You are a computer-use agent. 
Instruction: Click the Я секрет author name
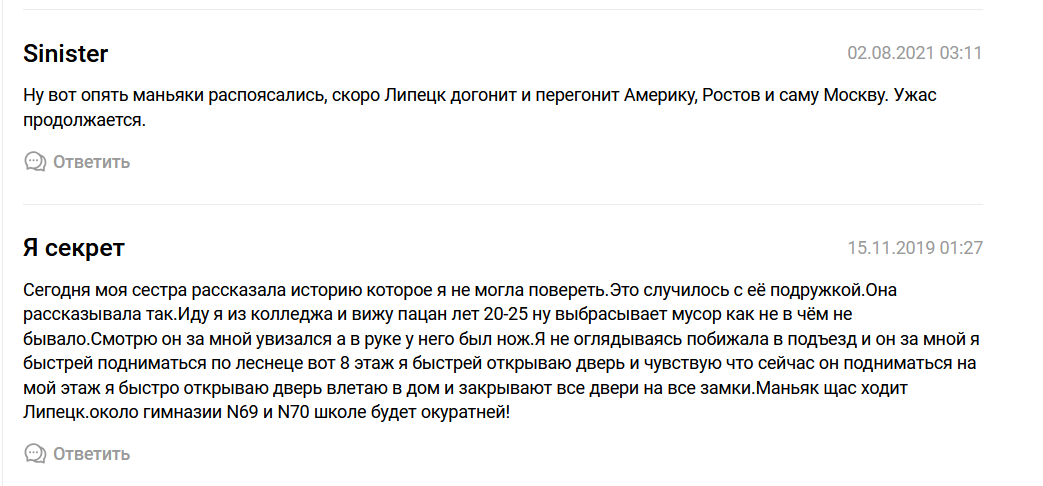pyautogui.click(x=74, y=248)
